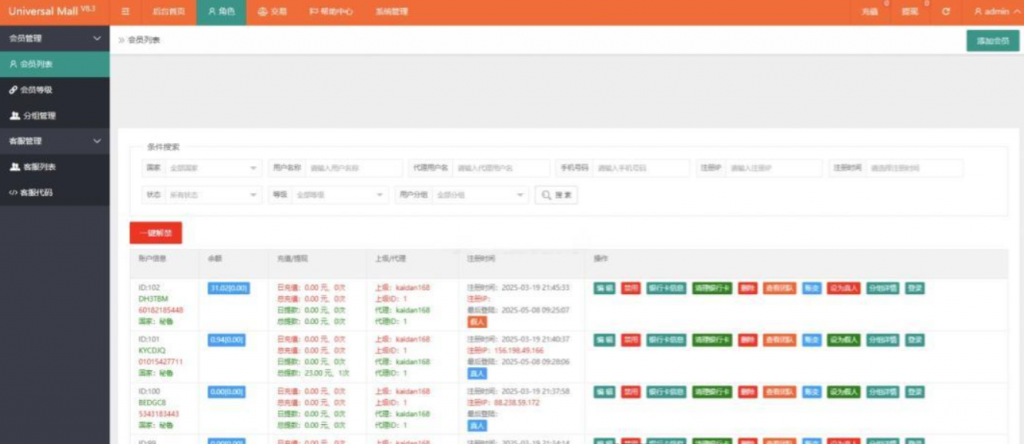Open 充值 notifications in top bar
The height and width of the screenshot is (444, 1024).
[x=870, y=12]
